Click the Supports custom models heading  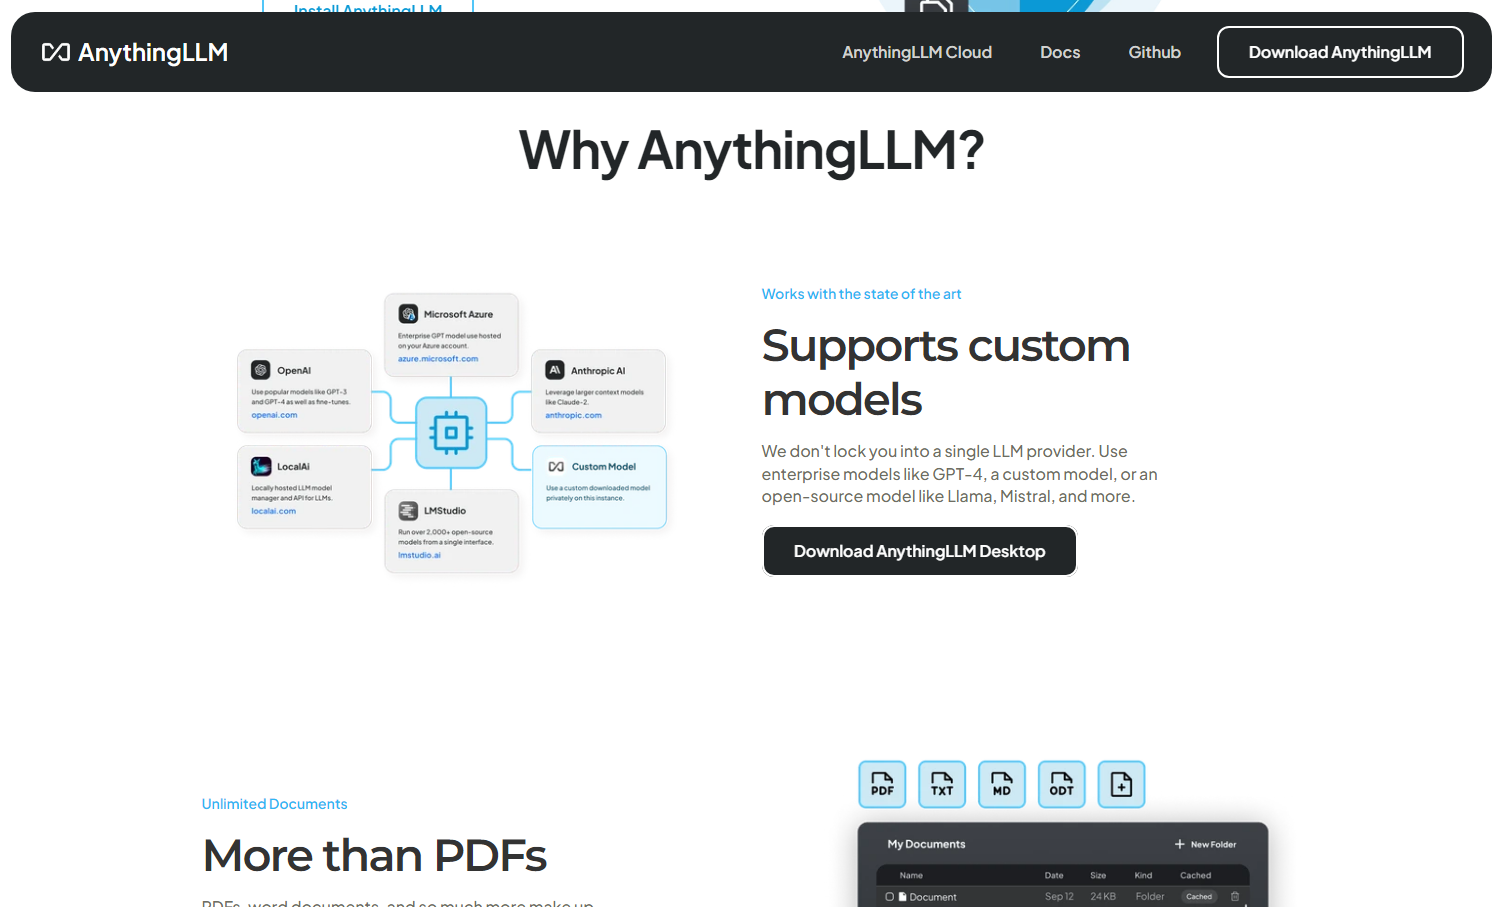[946, 372]
